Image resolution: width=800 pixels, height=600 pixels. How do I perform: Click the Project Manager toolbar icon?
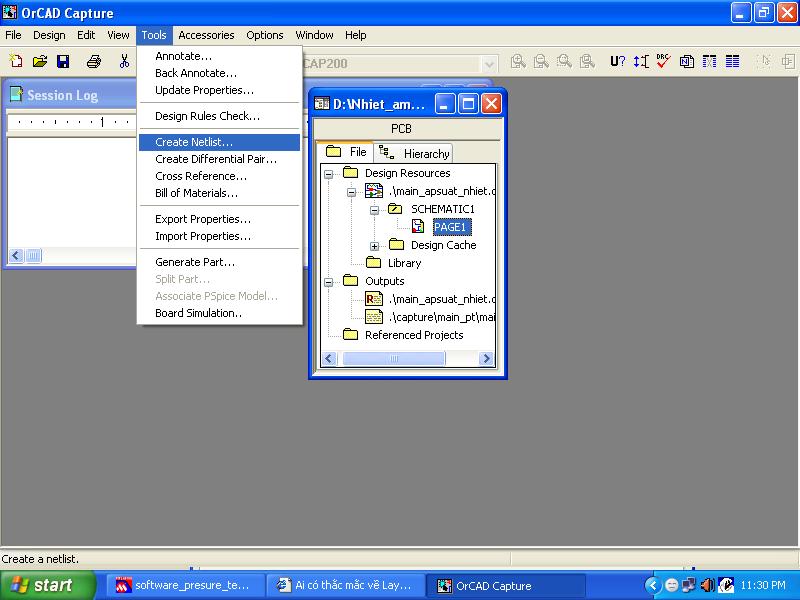788,62
